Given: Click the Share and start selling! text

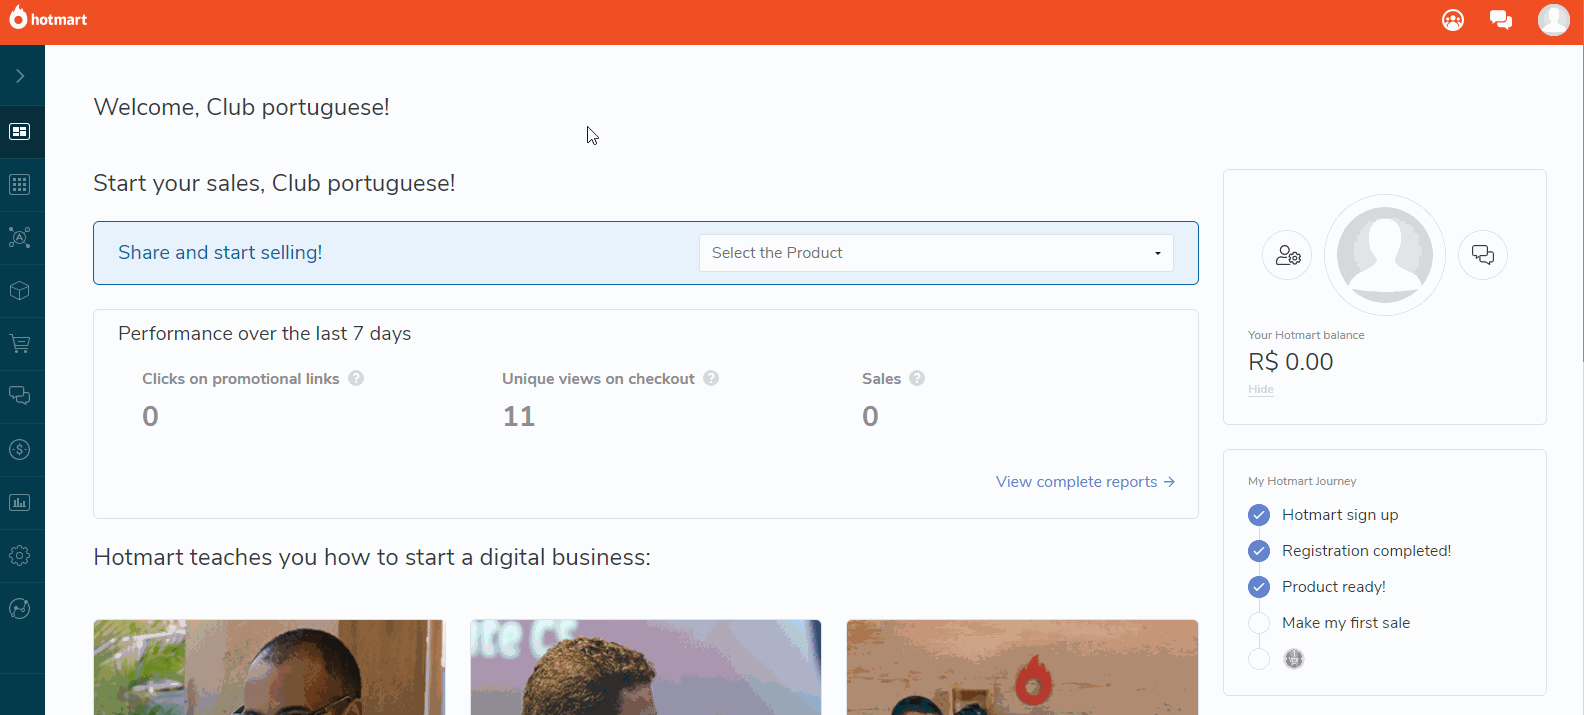Looking at the screenshot, I should pyautogui.click(x=220, y=253).
